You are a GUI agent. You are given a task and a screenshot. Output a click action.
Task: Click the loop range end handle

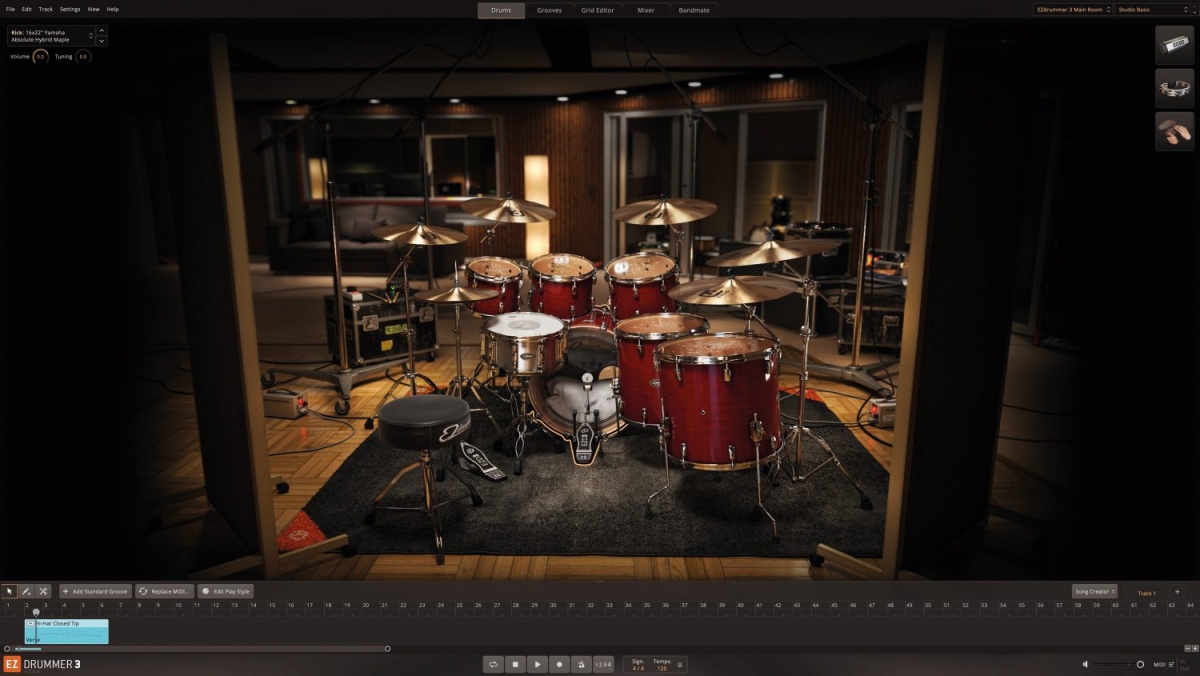point(388,649)
